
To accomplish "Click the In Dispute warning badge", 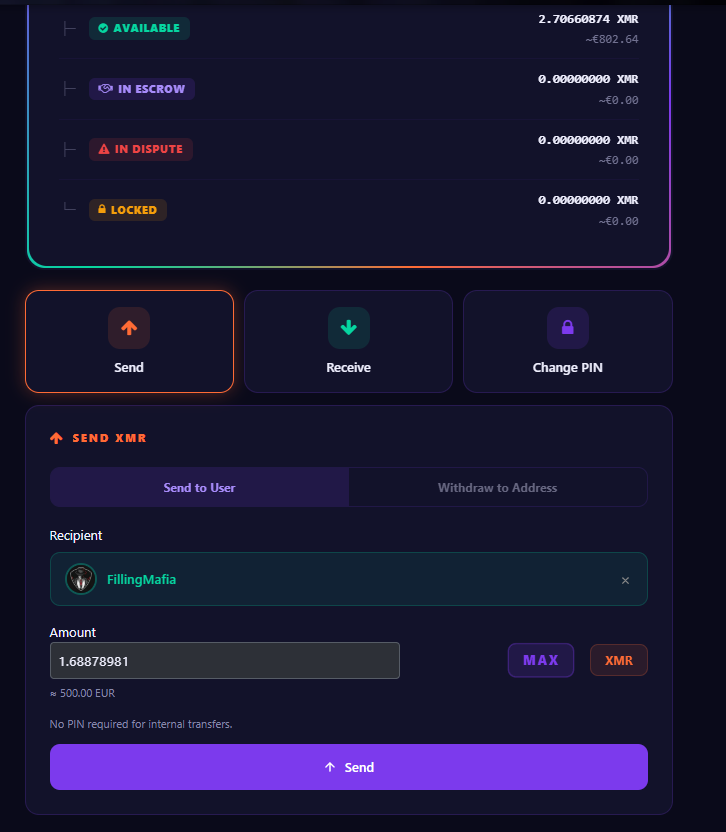I will tap(141, 149).
